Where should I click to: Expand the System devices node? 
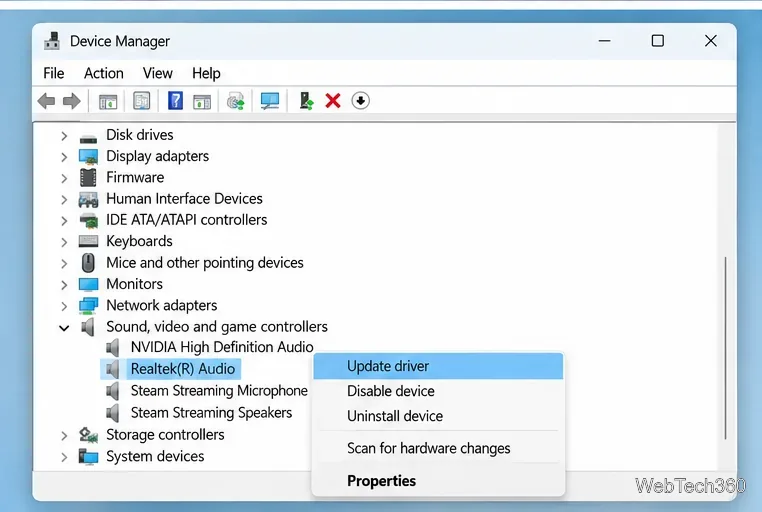[x=64, y=457]
